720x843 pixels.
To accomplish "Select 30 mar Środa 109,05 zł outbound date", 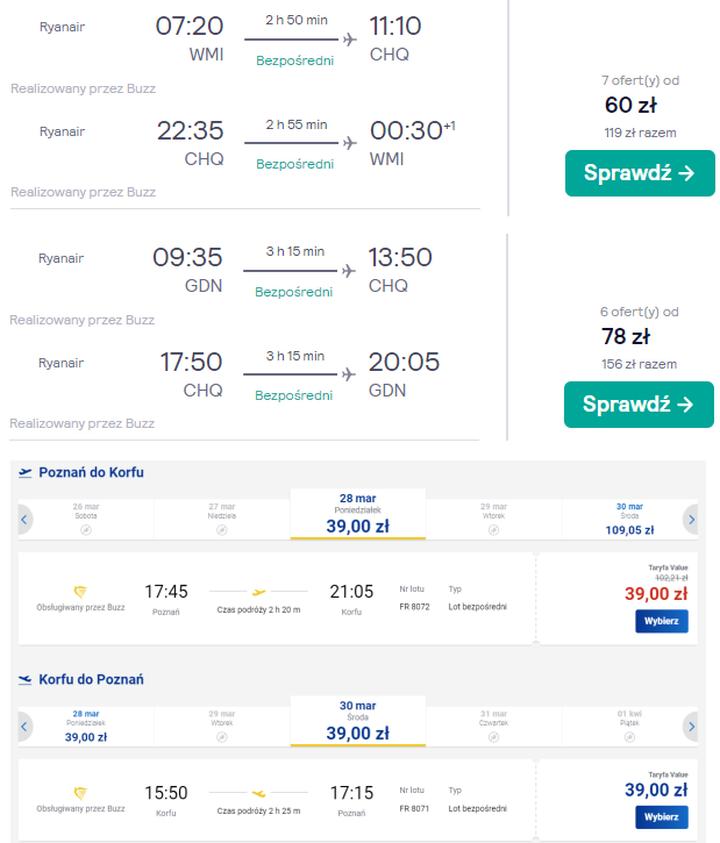I will tap(629, 519).
